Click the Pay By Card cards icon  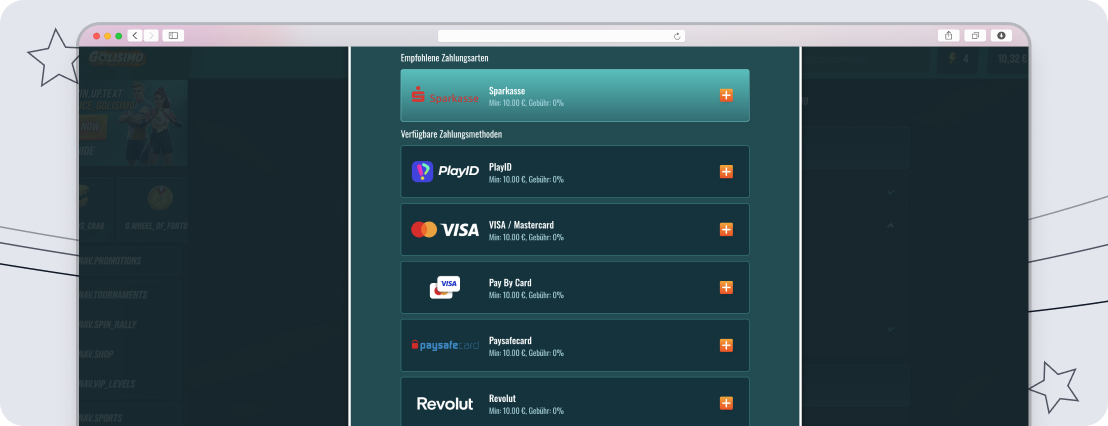click(445, 287)
